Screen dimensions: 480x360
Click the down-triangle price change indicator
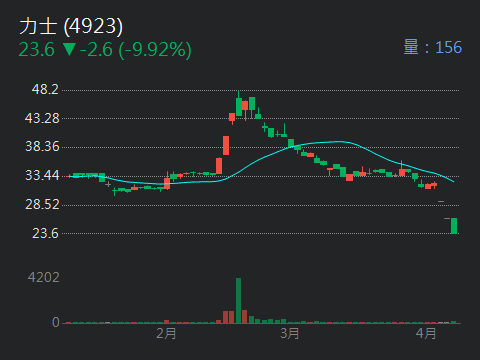point(70,50)
